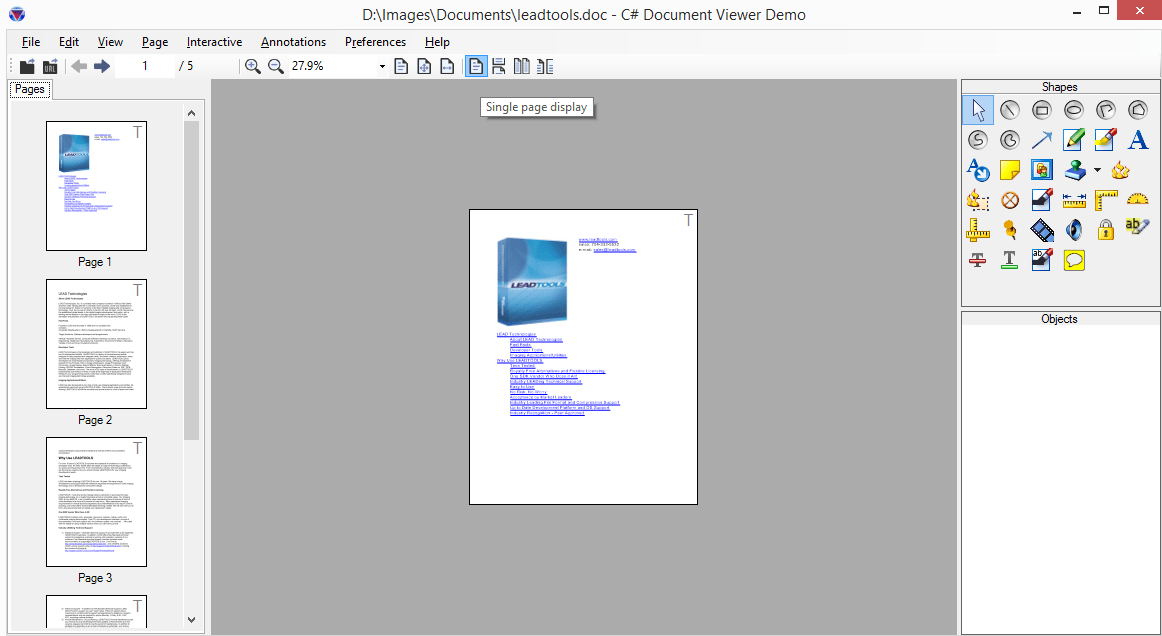Switch to facing pages view
This screenshot has width=1162, height=636.
[x=521, y=66]
